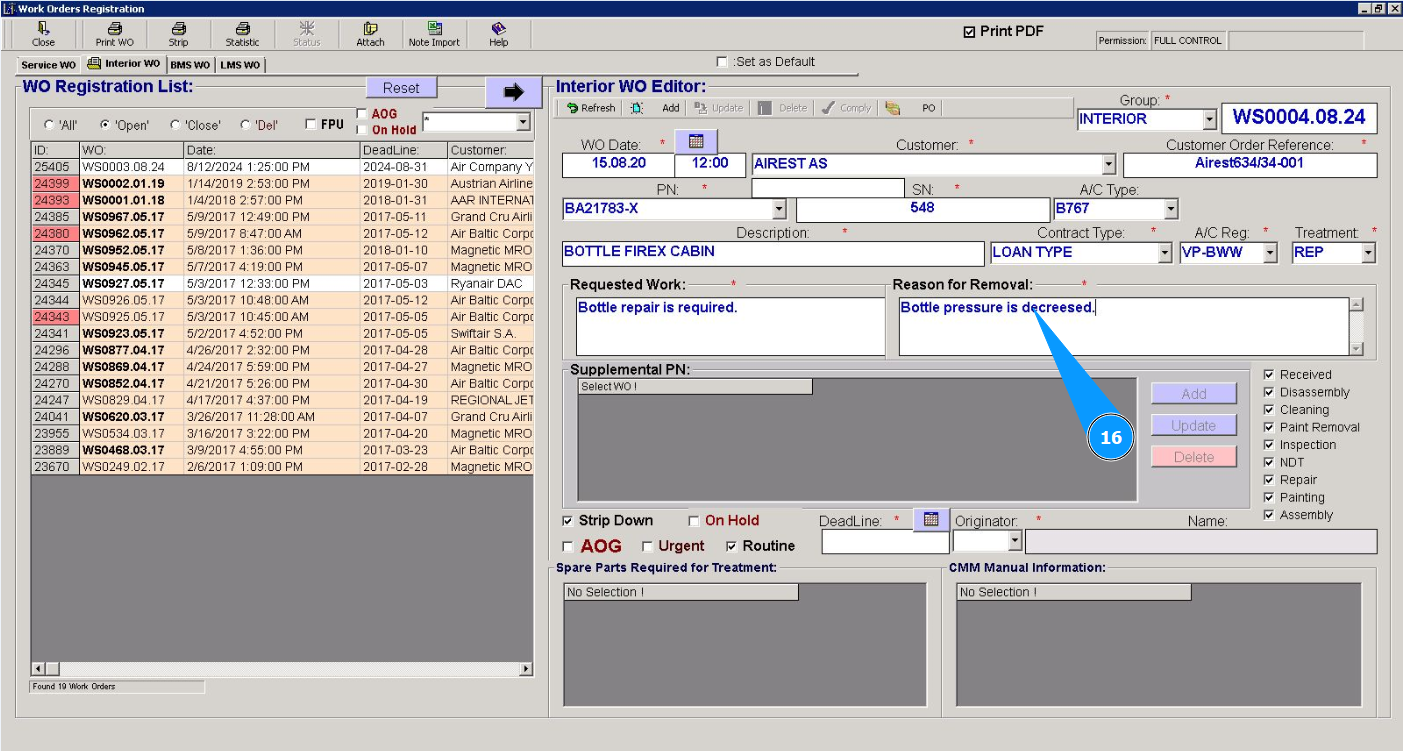Screen dimensions: 1403x751
Task: Open the Statistic toolbar icon
Action: pos(242,34)
